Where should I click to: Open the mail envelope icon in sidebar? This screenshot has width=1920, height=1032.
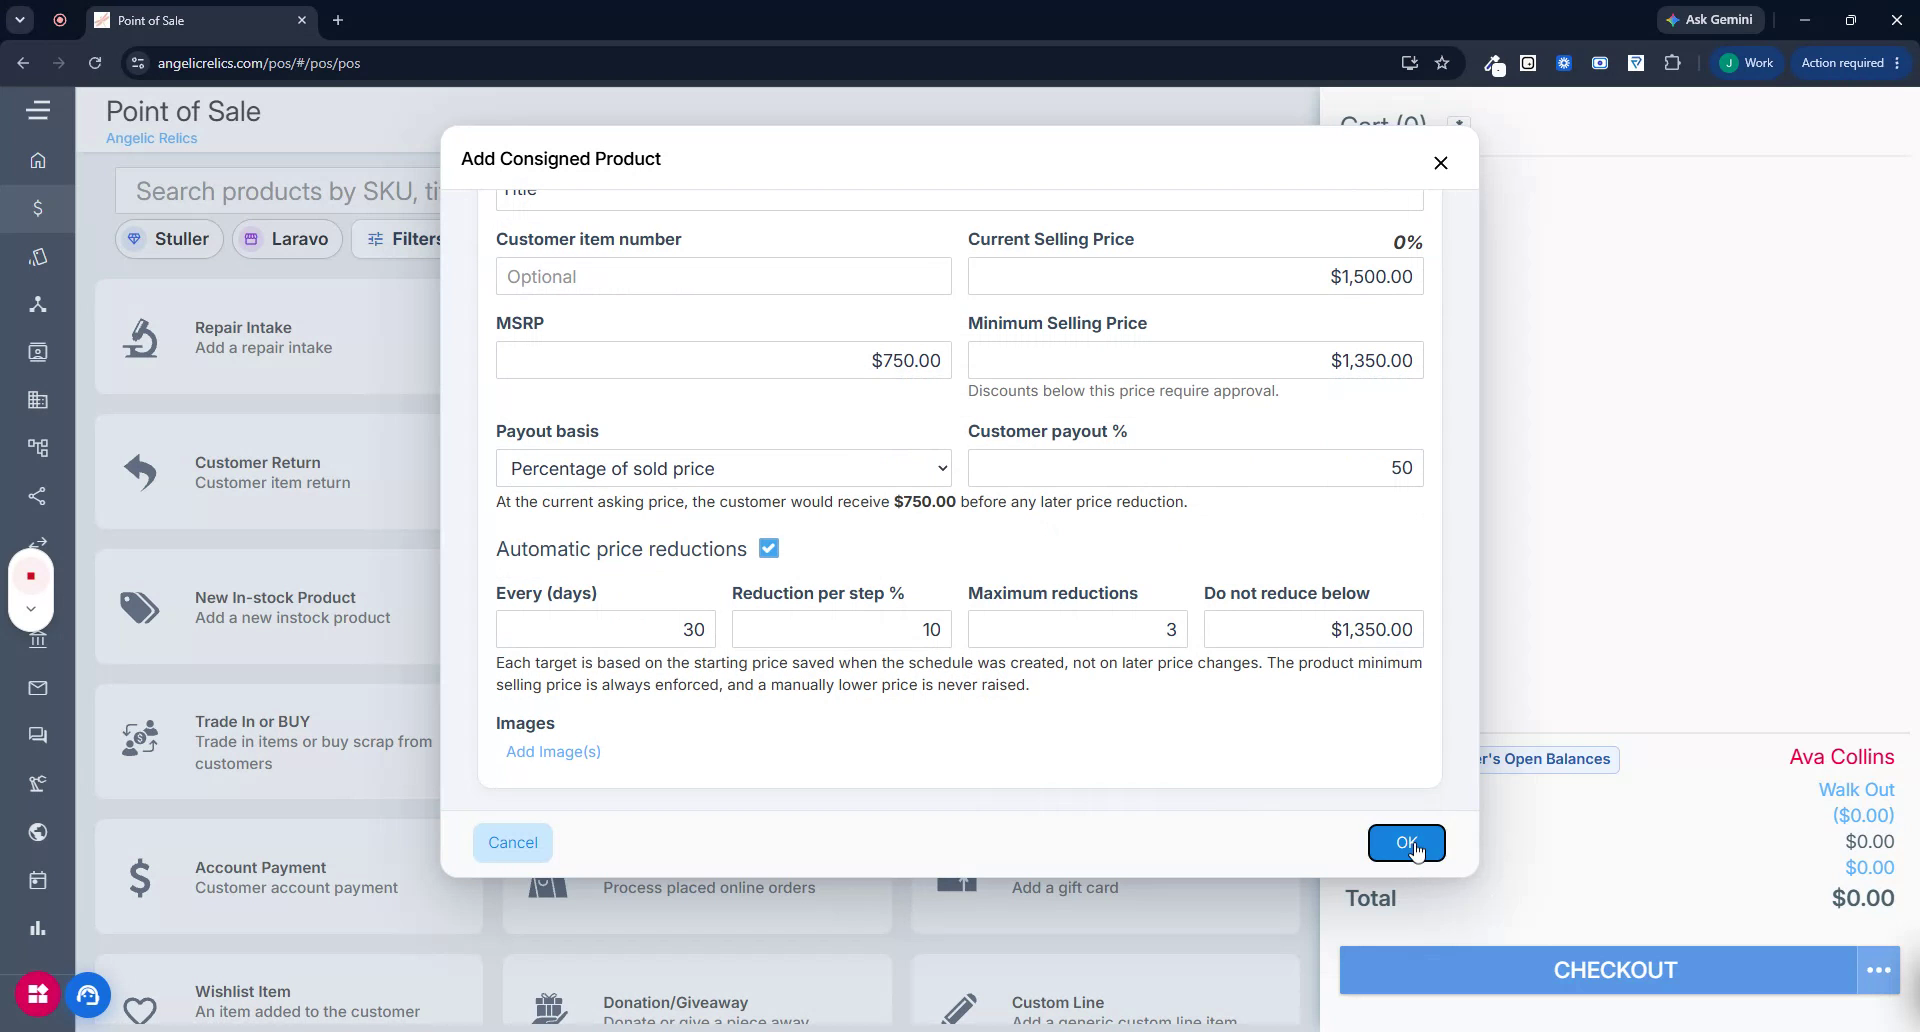pos(38,688)
